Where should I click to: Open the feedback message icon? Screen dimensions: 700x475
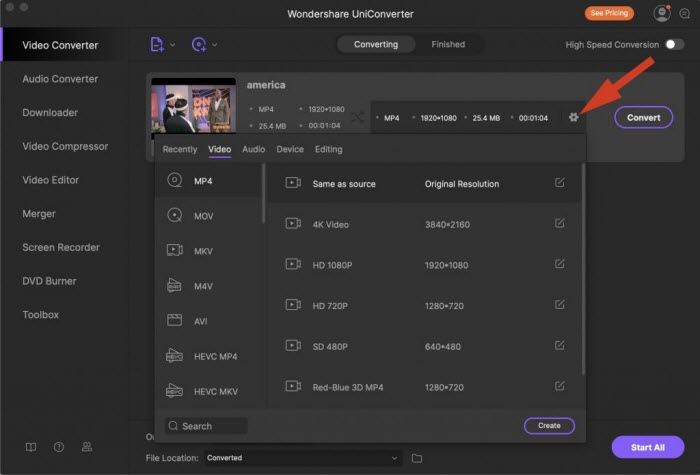coord(684,13)
